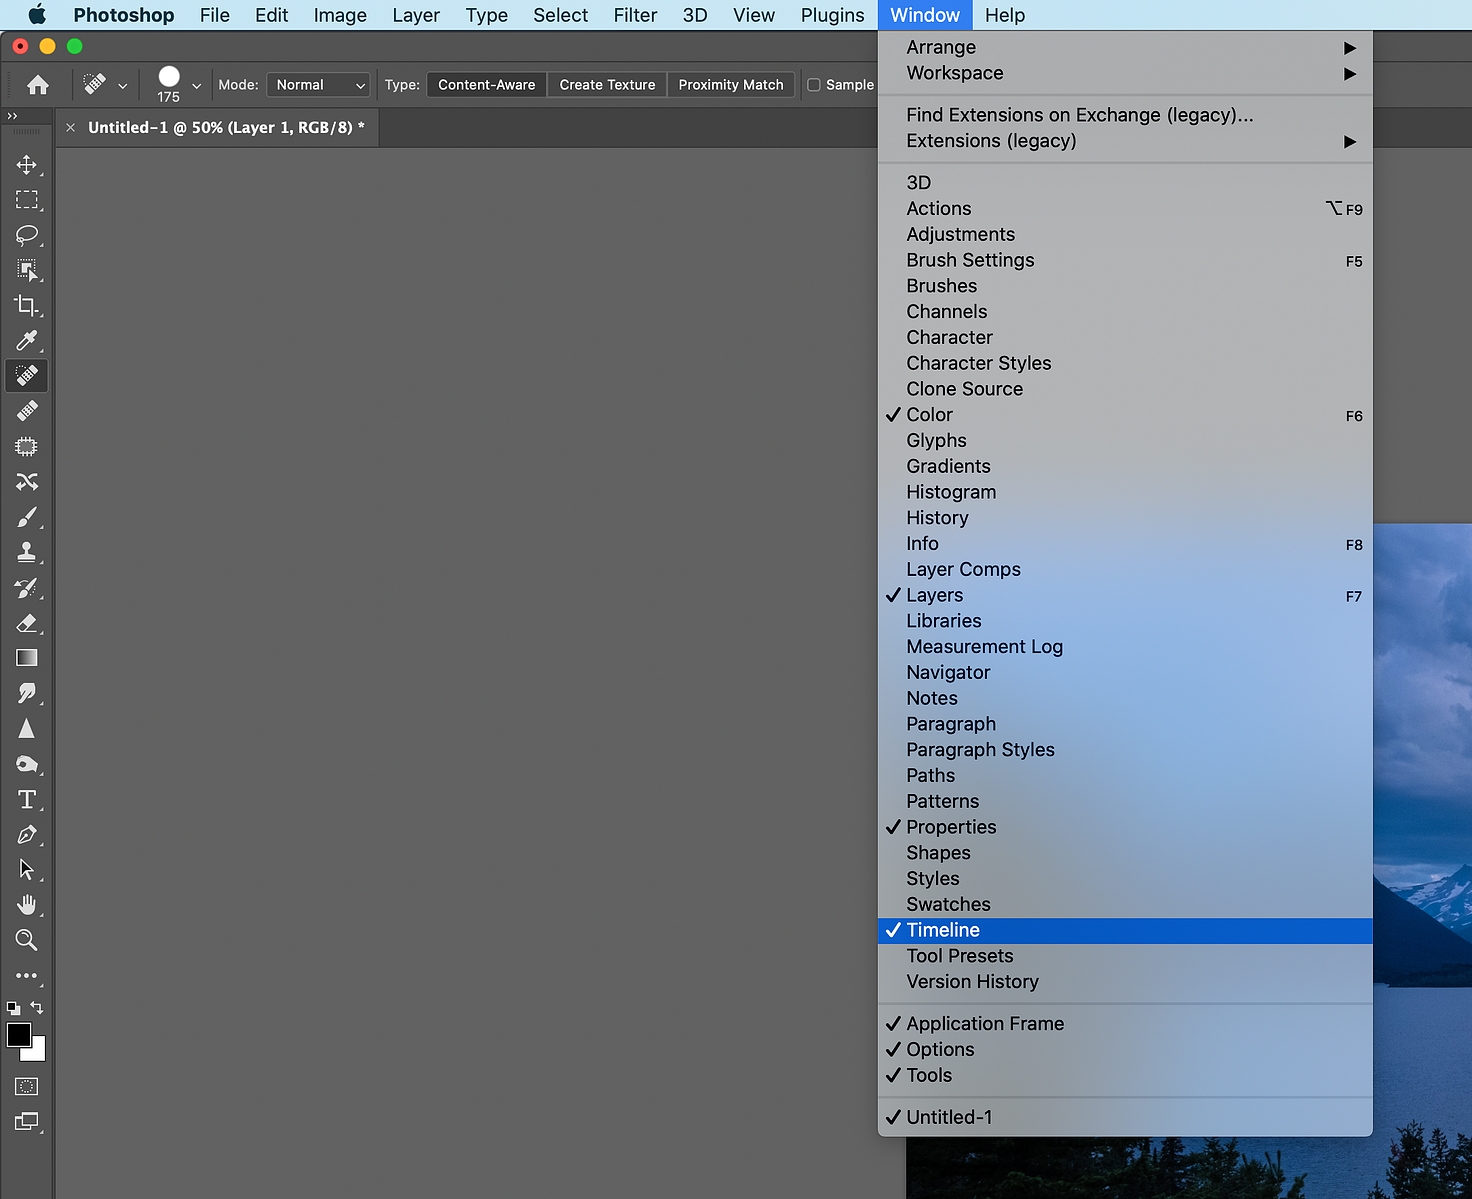Open the Help menu
This screenshot has width=1472, height=1199.
(x=1005, y=15)
